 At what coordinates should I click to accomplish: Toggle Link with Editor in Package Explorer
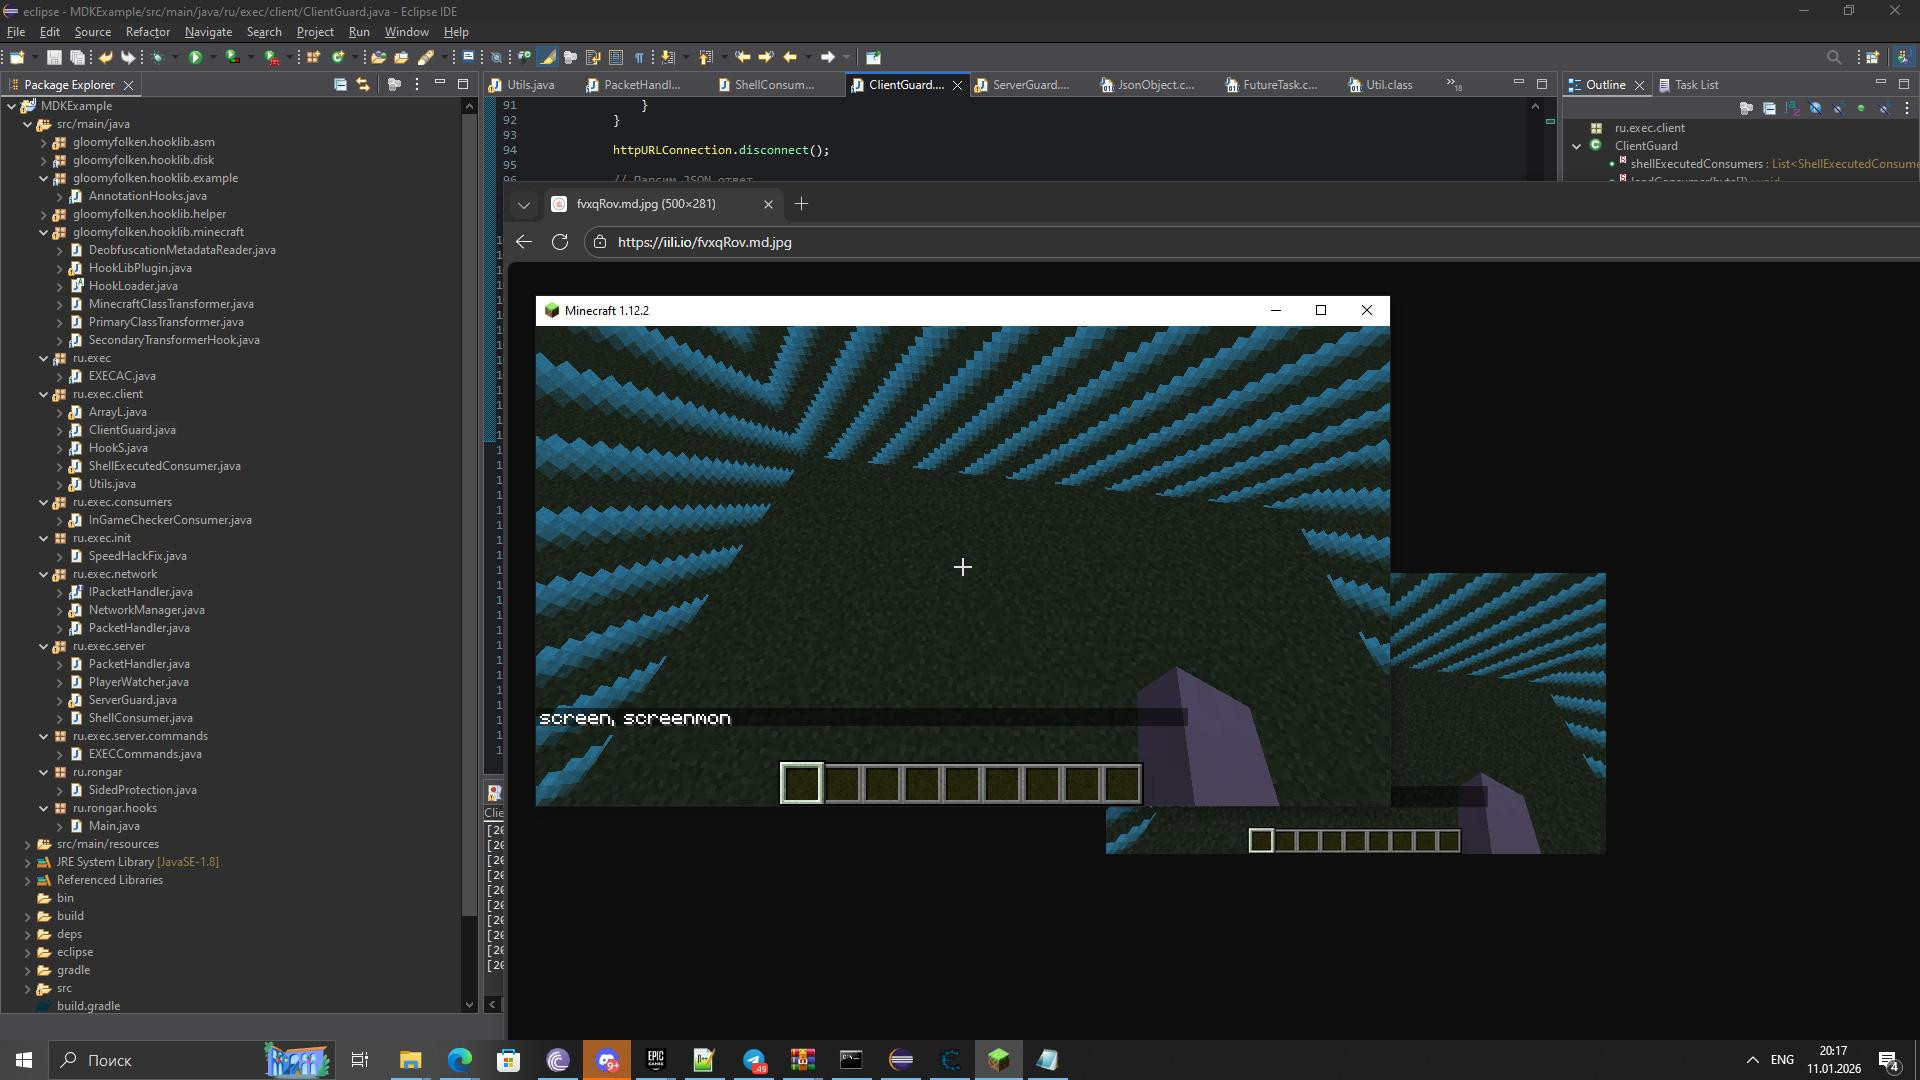coord(363,85)
